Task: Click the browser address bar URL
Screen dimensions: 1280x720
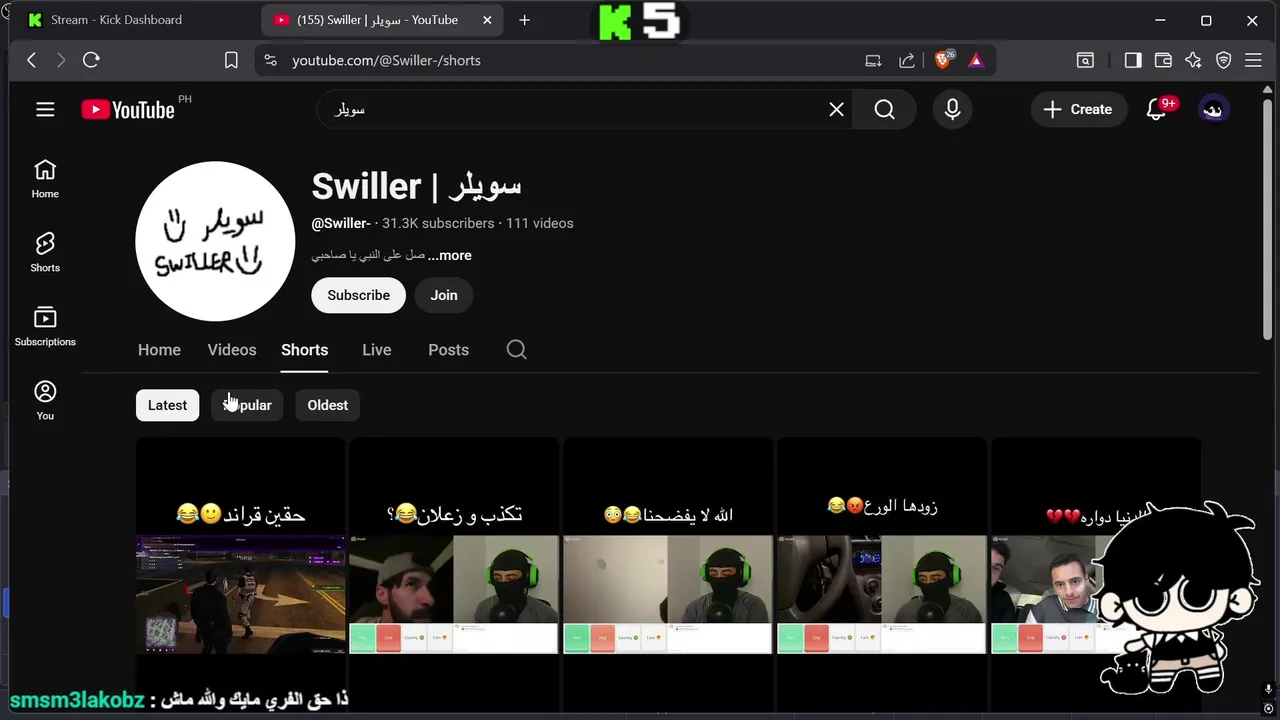Action: point(386,60)
